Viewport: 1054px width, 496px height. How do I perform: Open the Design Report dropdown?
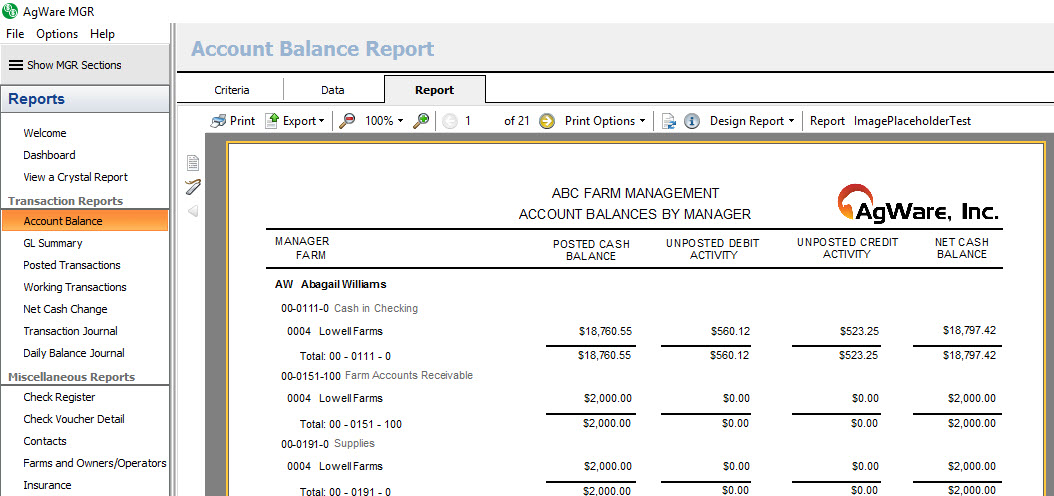[751, 121]
